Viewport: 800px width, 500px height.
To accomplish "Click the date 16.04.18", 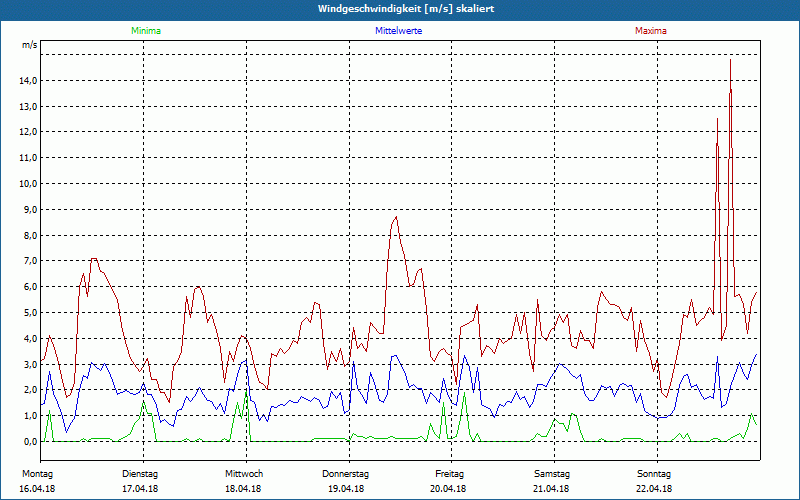I will click(x=37, y=489).
